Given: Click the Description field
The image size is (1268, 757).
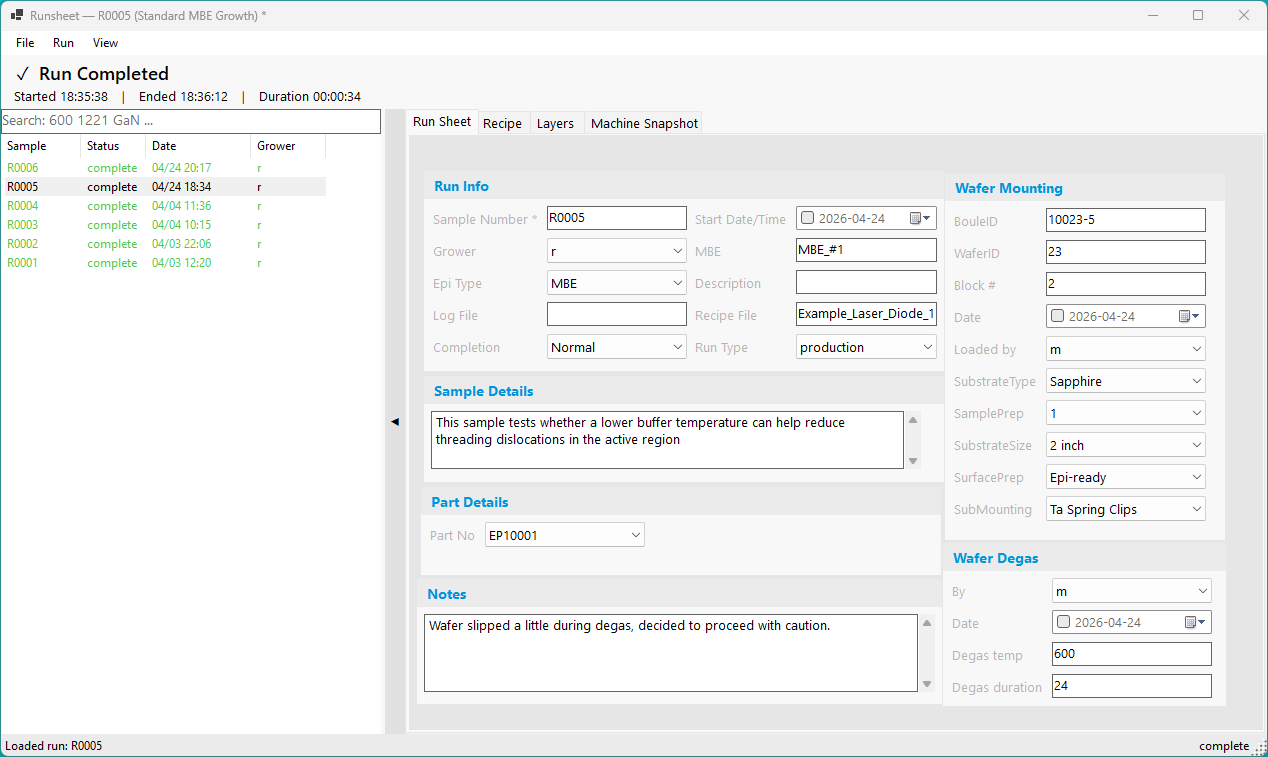Looking at the screenshot, I should [866, 282].
